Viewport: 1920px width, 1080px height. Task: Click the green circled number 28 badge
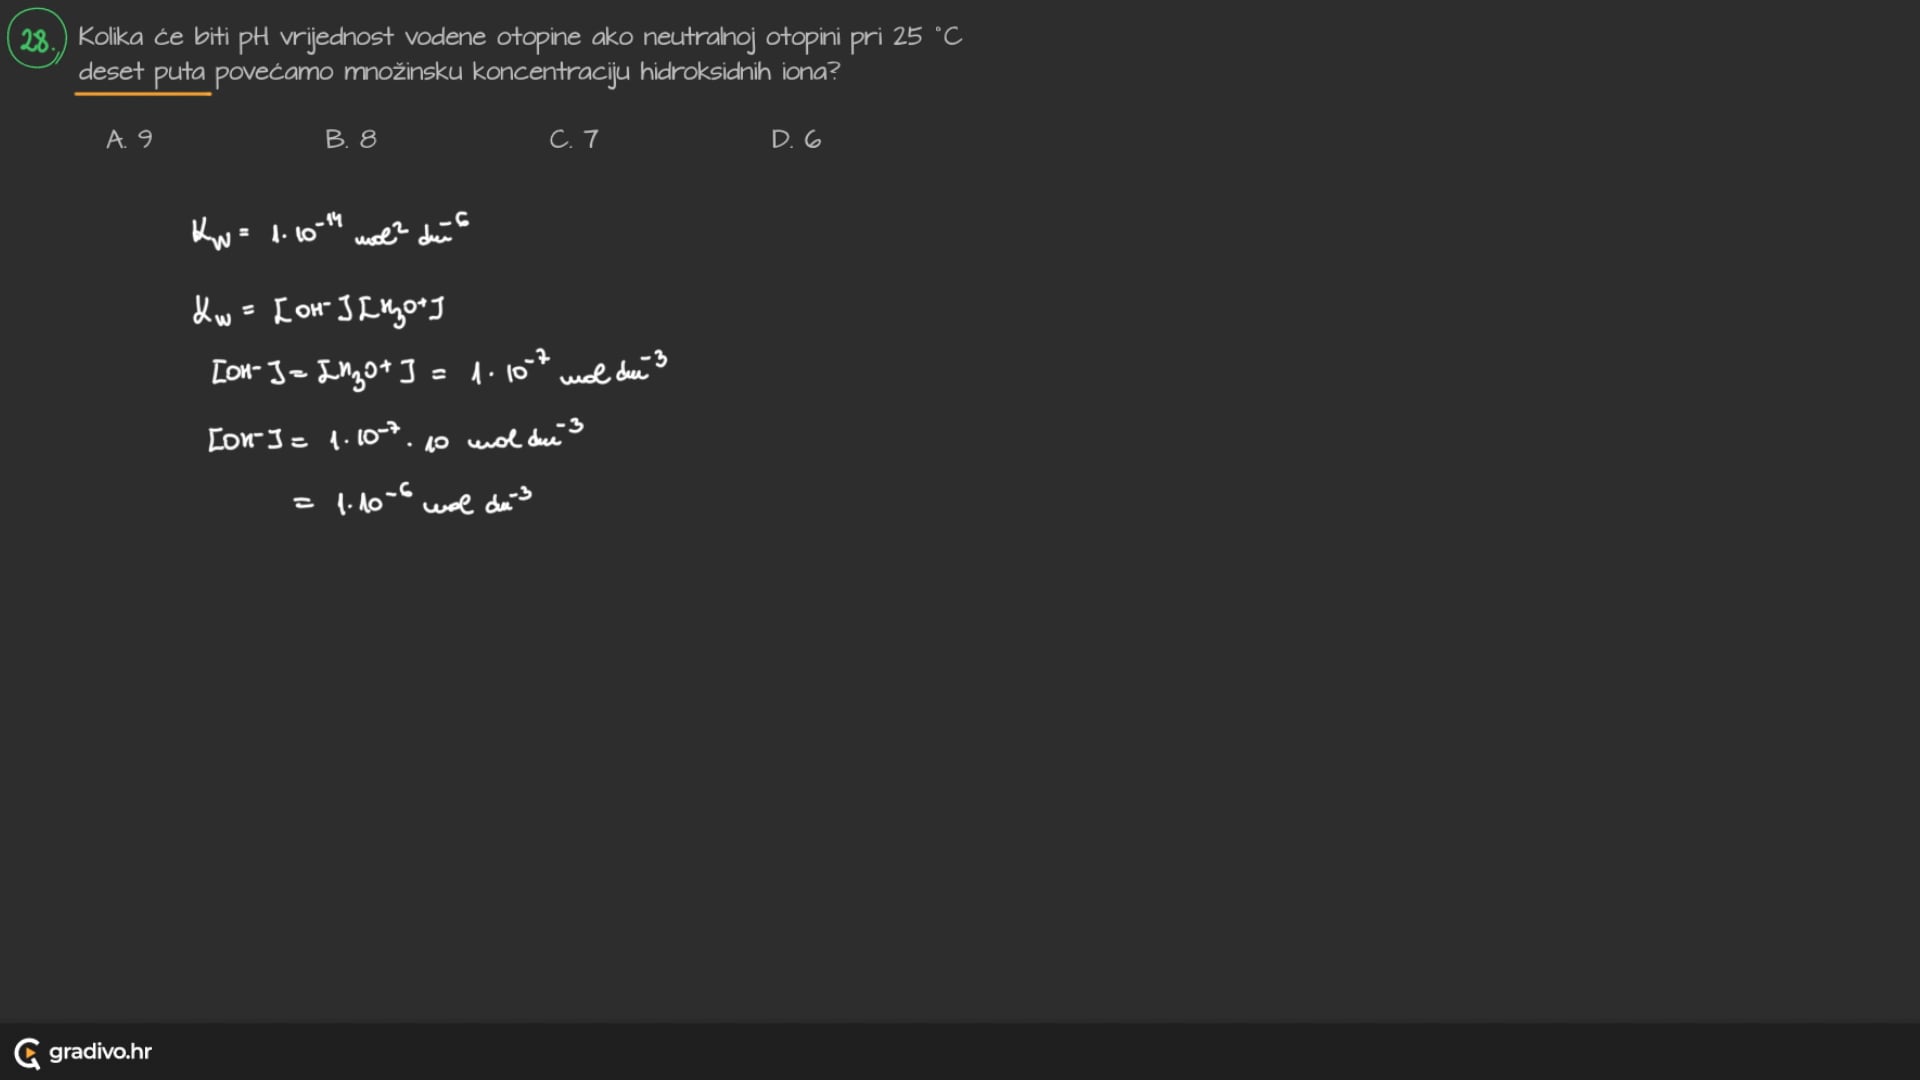[x=36, y=39]
